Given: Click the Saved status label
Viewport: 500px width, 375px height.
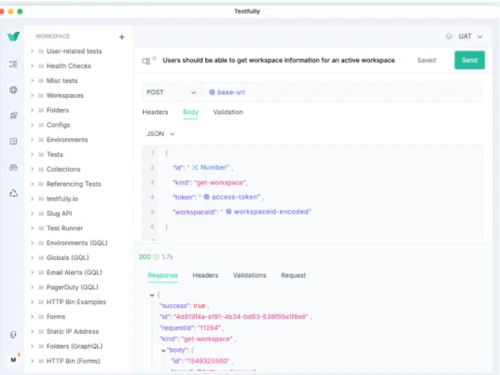Looking at the screenshot, I should 427,60.
